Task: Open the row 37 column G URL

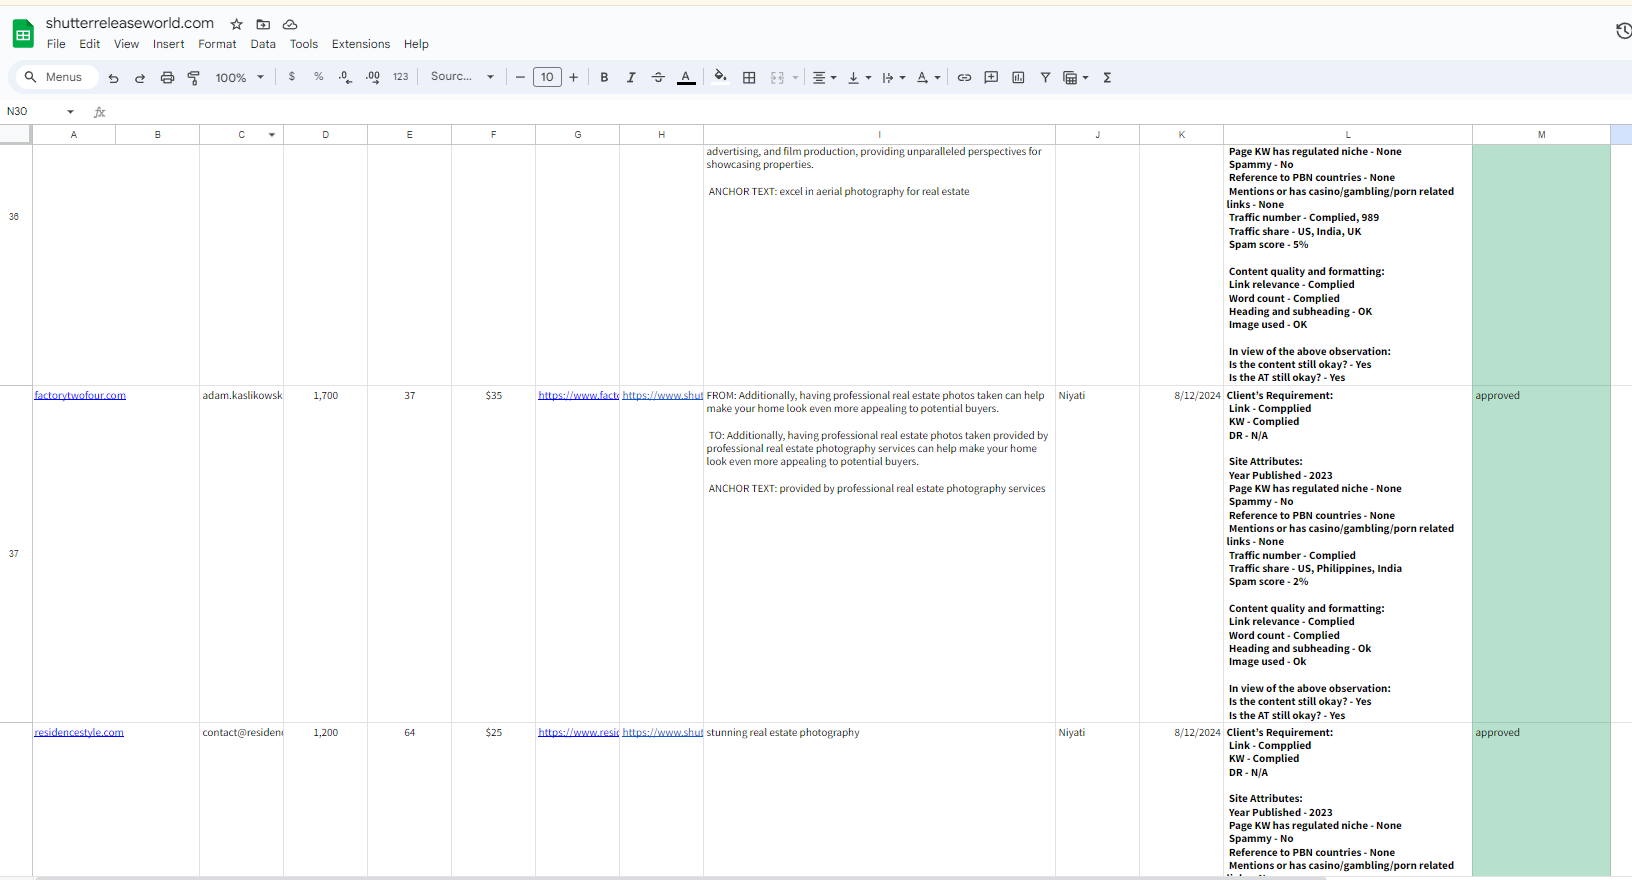Action: click(578, 396)
